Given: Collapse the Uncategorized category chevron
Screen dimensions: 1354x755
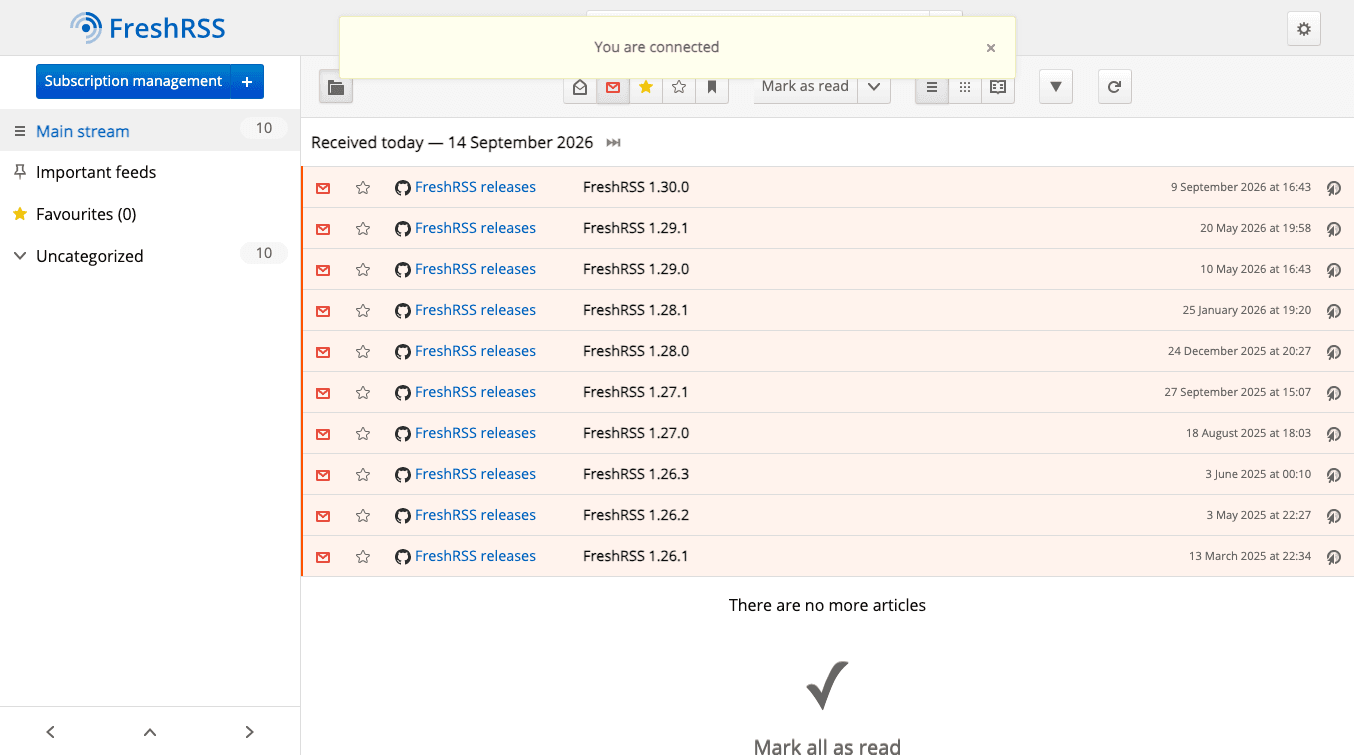Looking at the screenshot, I should (19, 256).
